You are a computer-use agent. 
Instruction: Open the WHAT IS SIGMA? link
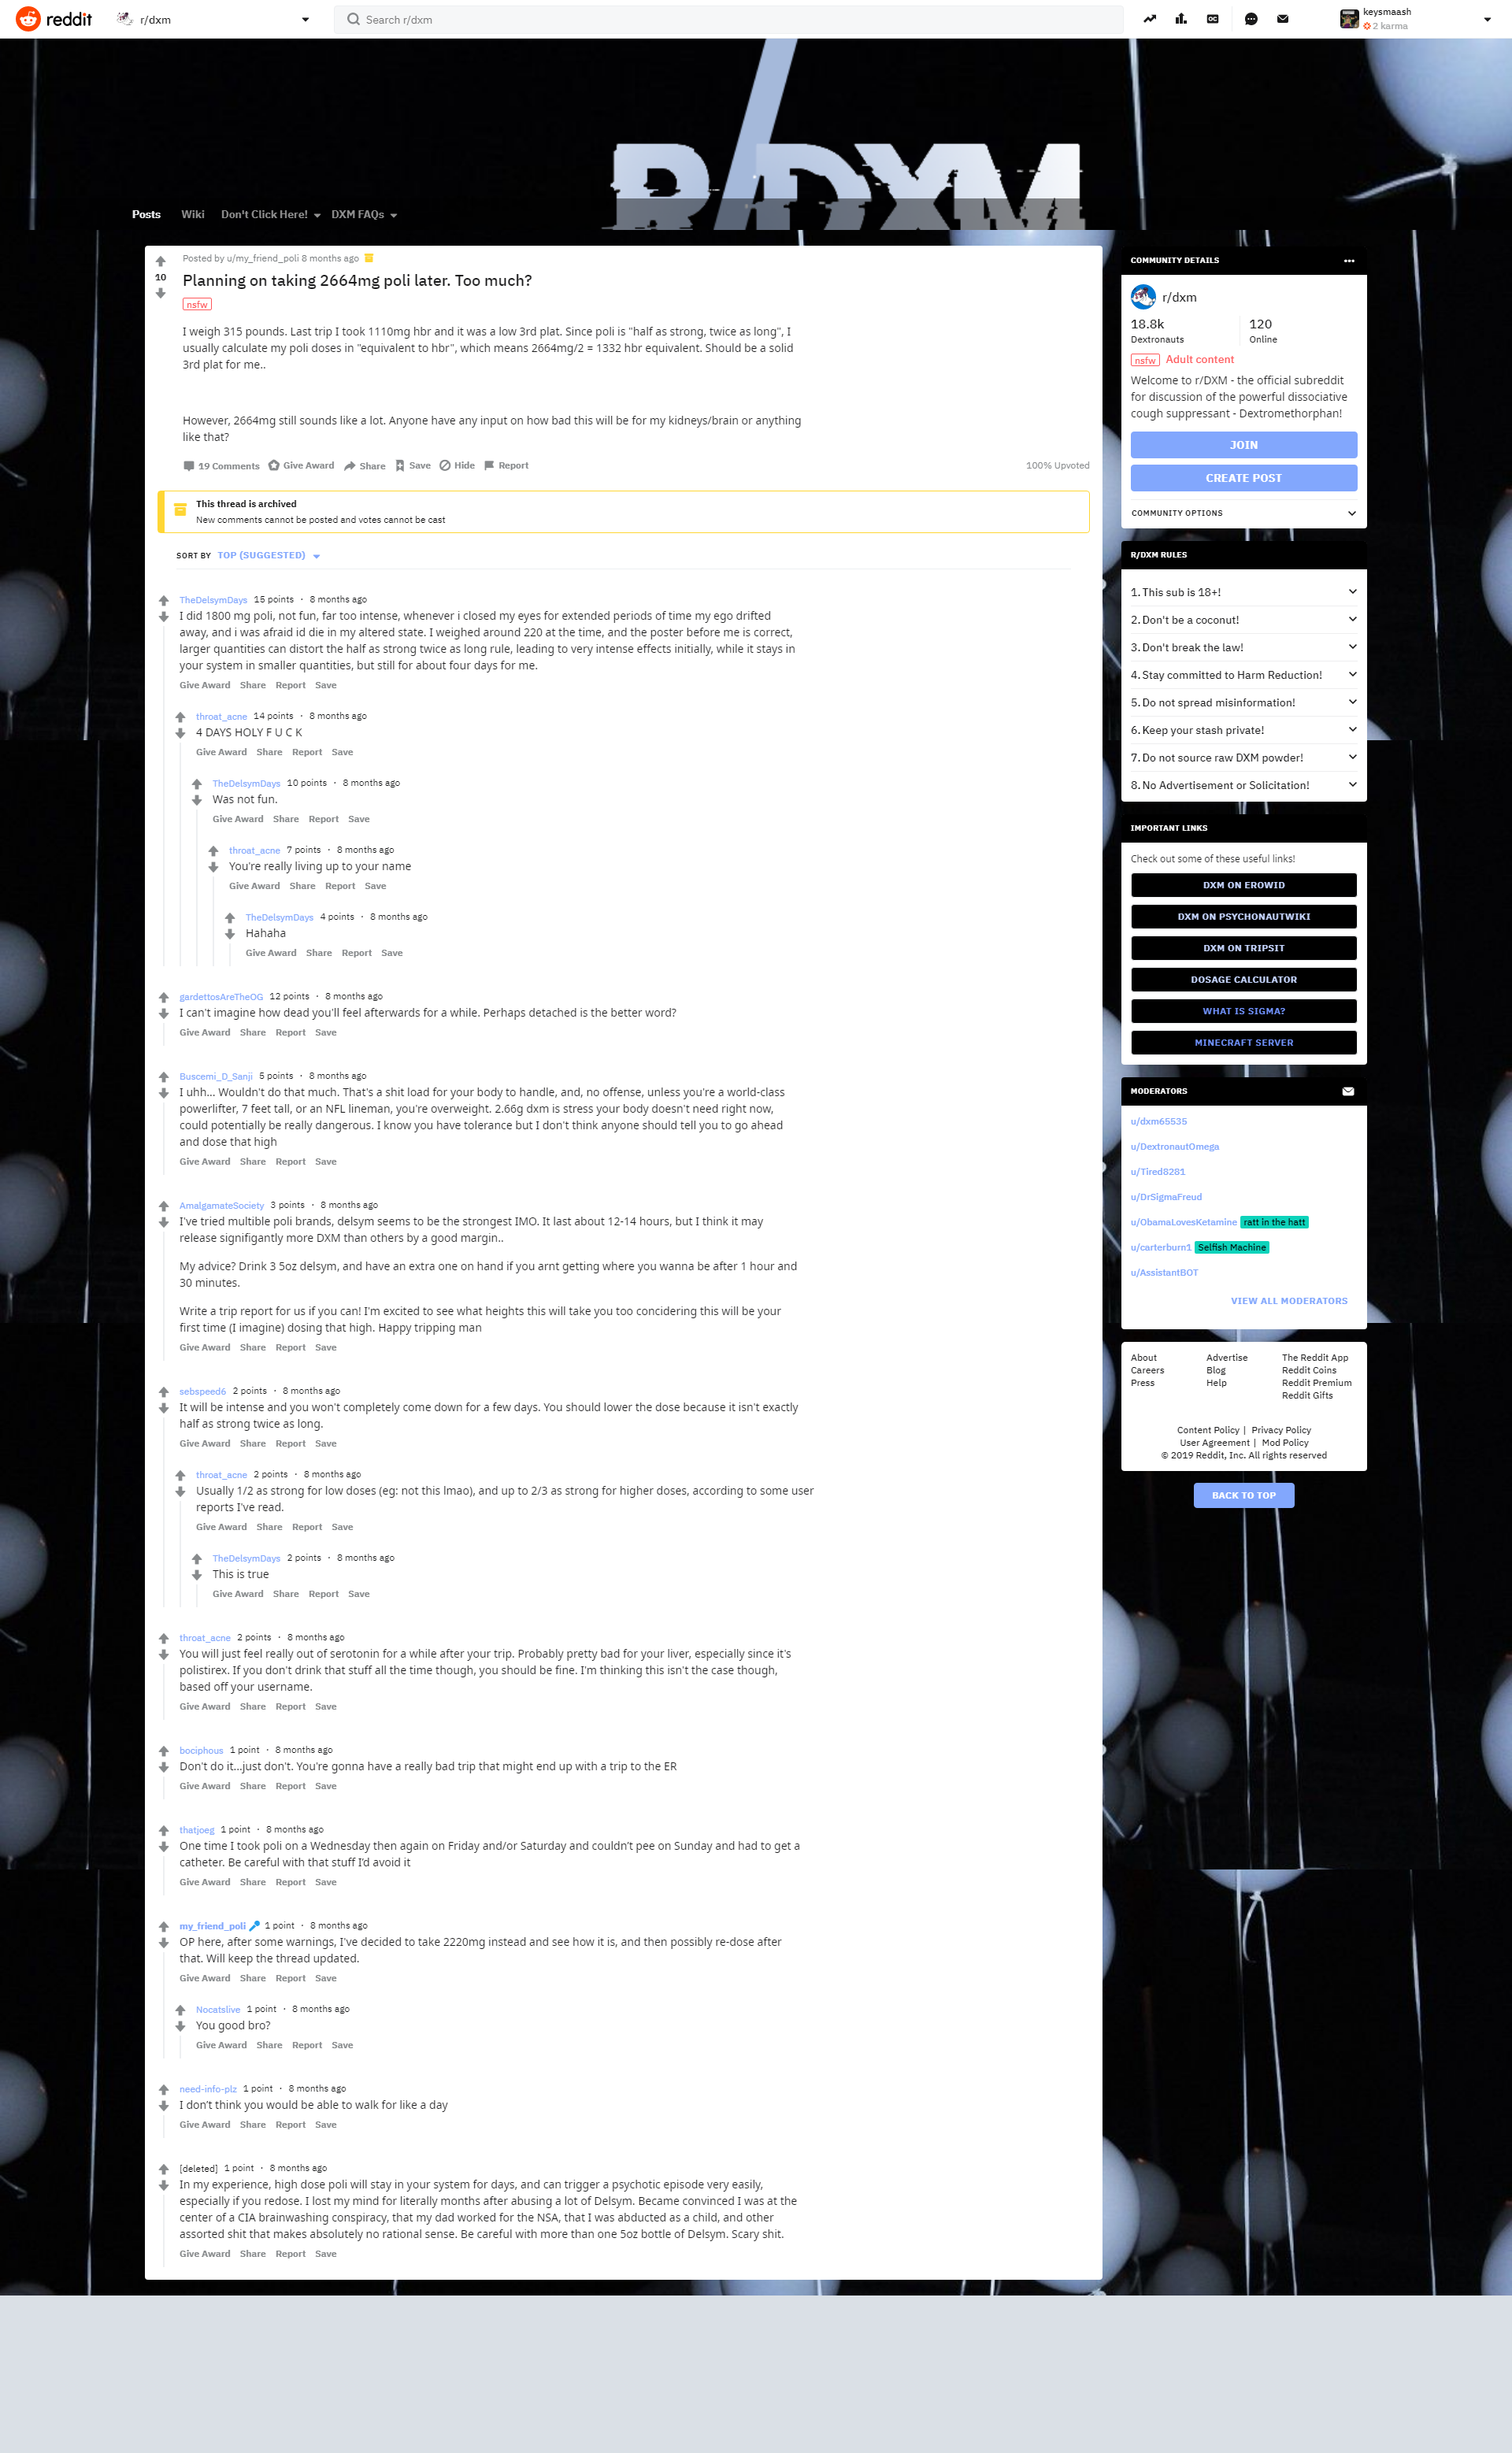1244,1011
